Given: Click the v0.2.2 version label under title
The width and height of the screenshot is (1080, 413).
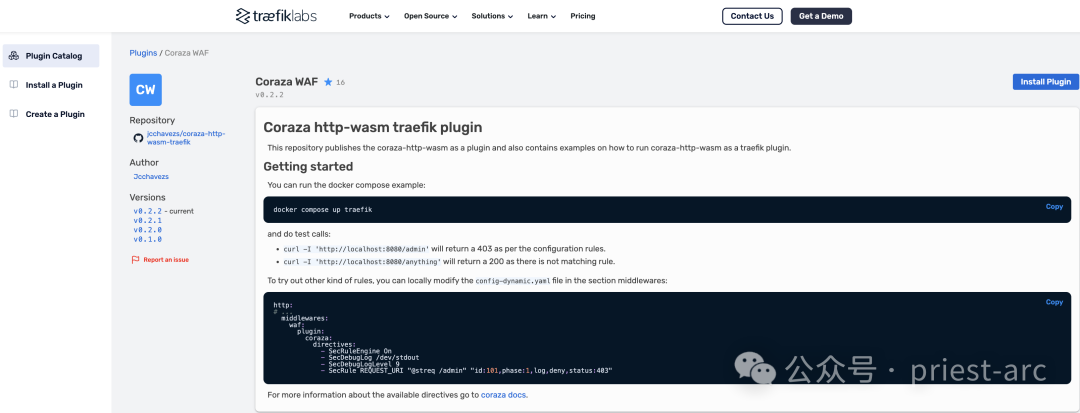Looking at the screenshot, I should [x=269, y=95].
